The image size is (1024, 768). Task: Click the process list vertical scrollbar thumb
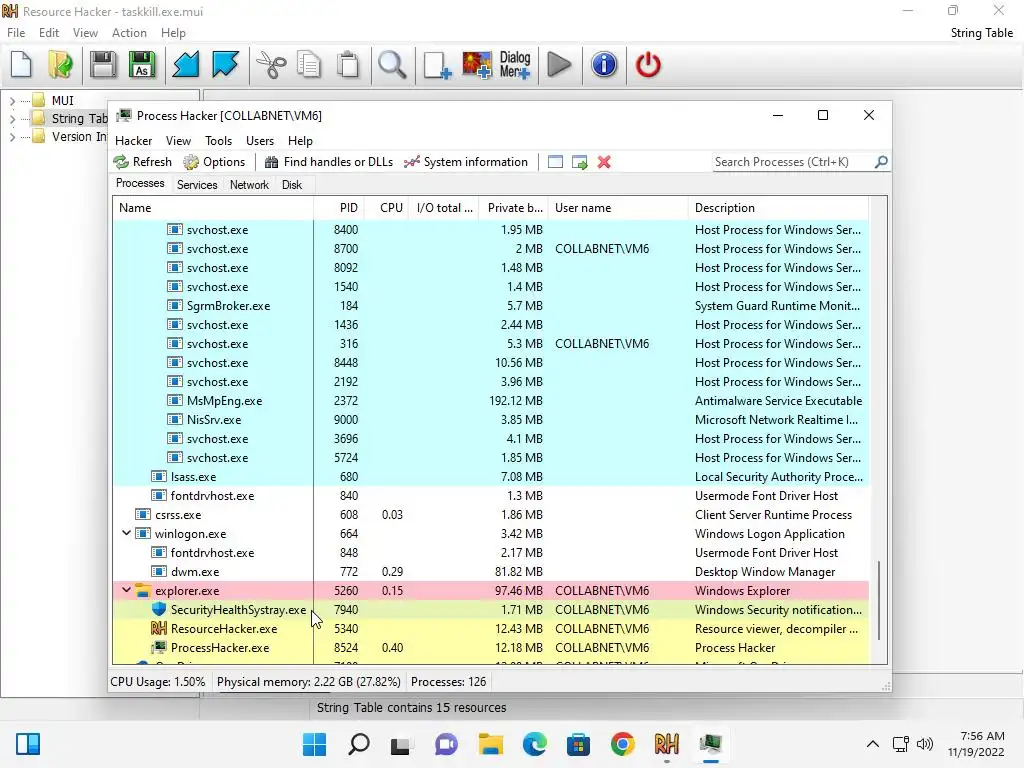[x=878, y=600]
